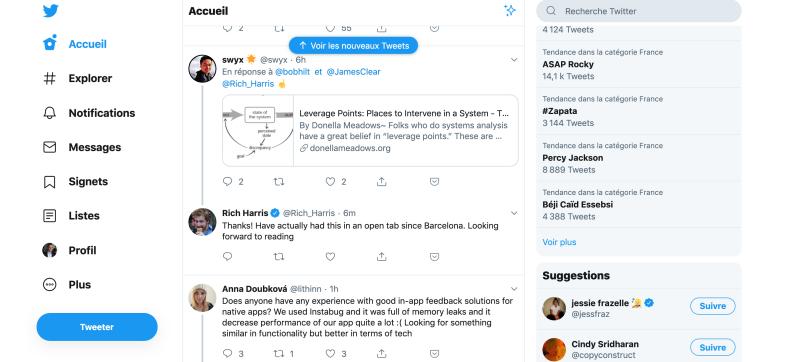Screen dimensions: 800x362
Task: Open the chevron menu on Rich Harris's tweet
Action: tap(514, 213)
